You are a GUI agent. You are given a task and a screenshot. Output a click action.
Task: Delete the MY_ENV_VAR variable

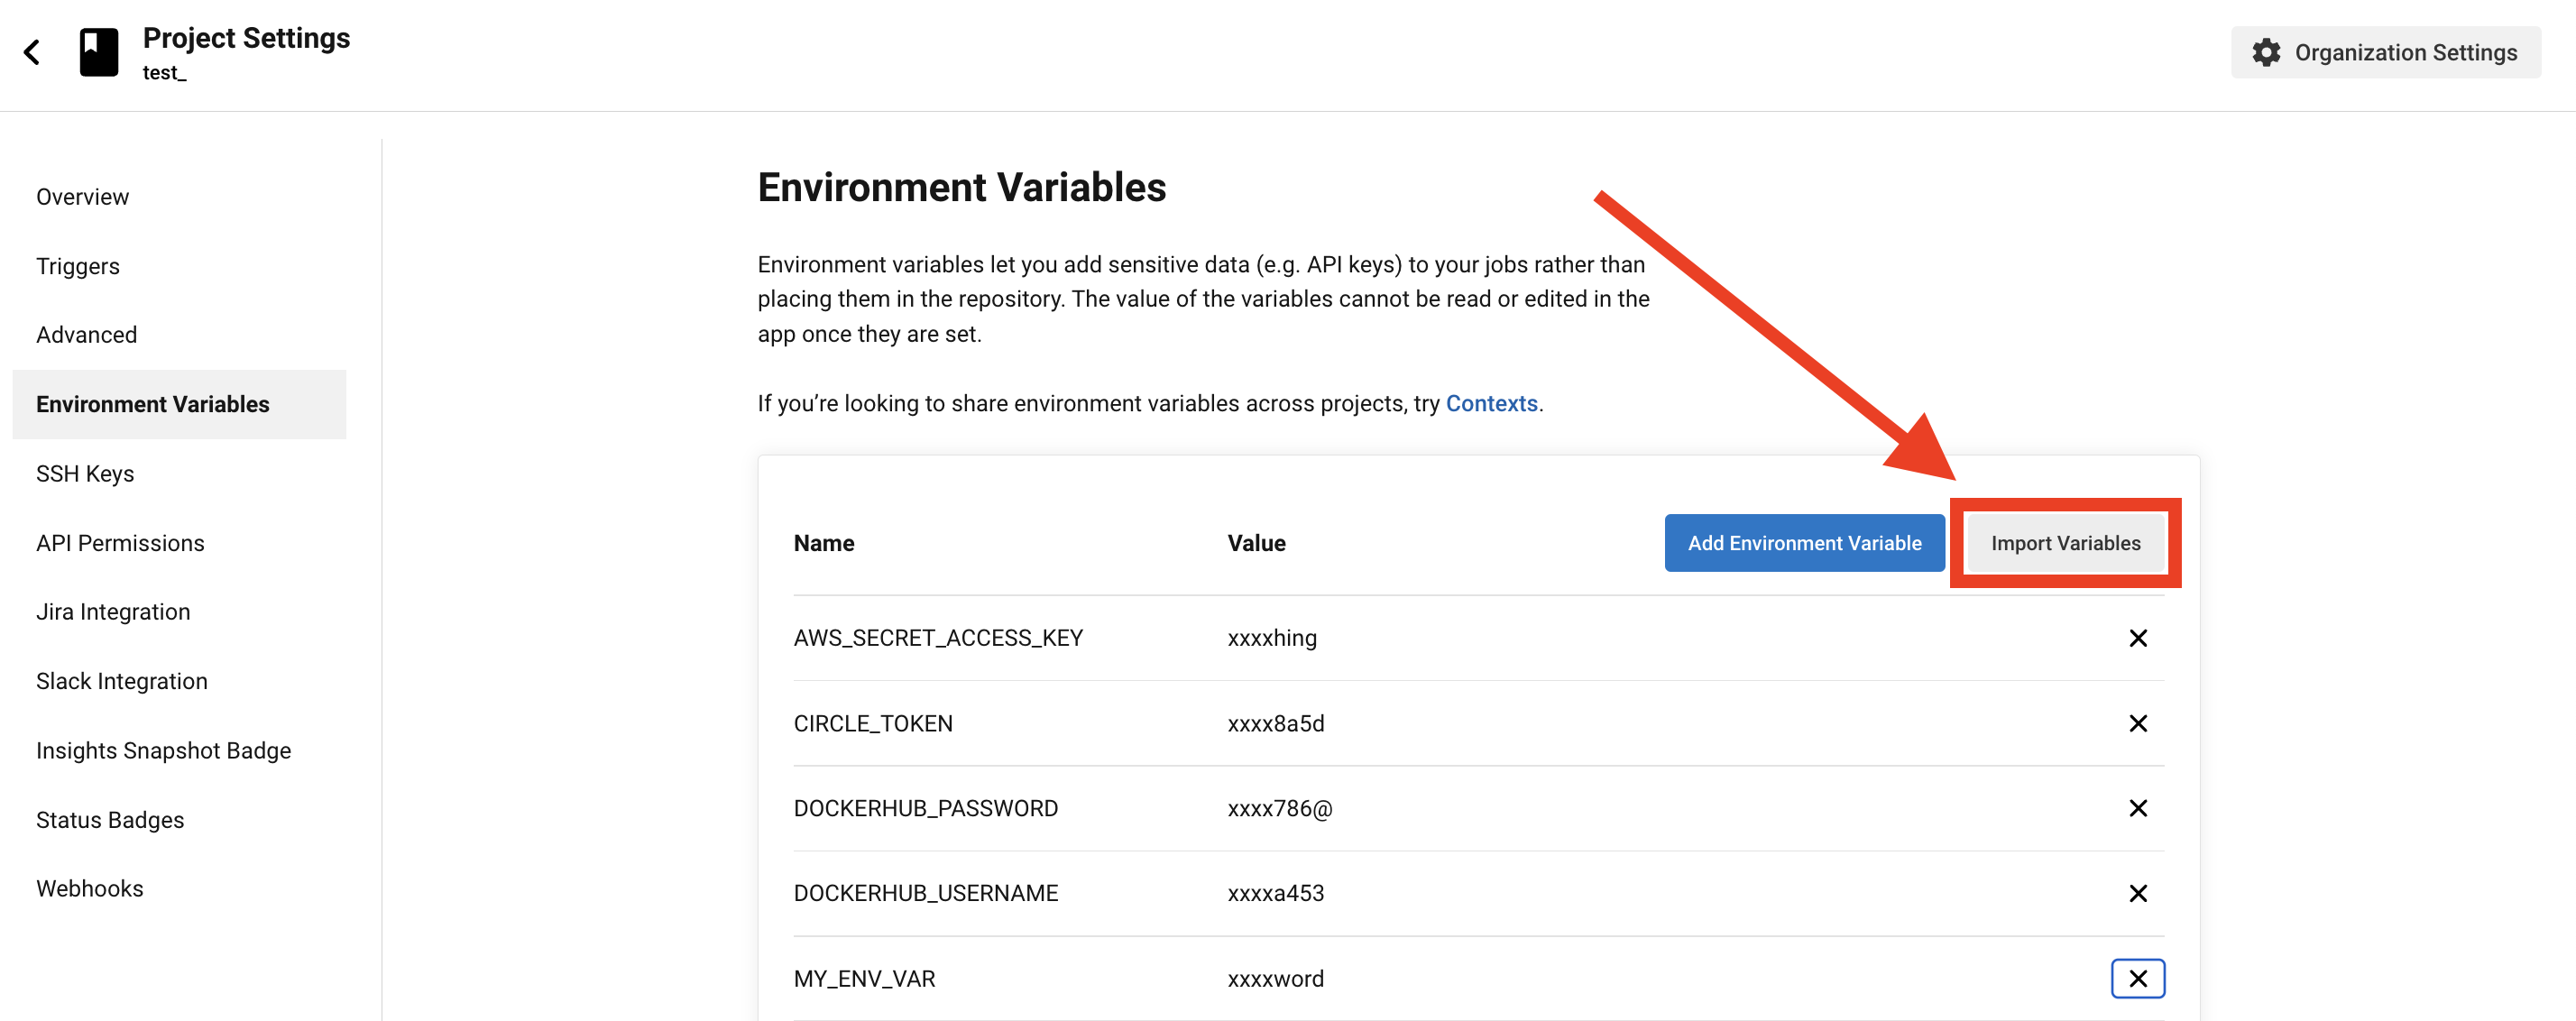pyautogui.click(x=2137, y=978)
